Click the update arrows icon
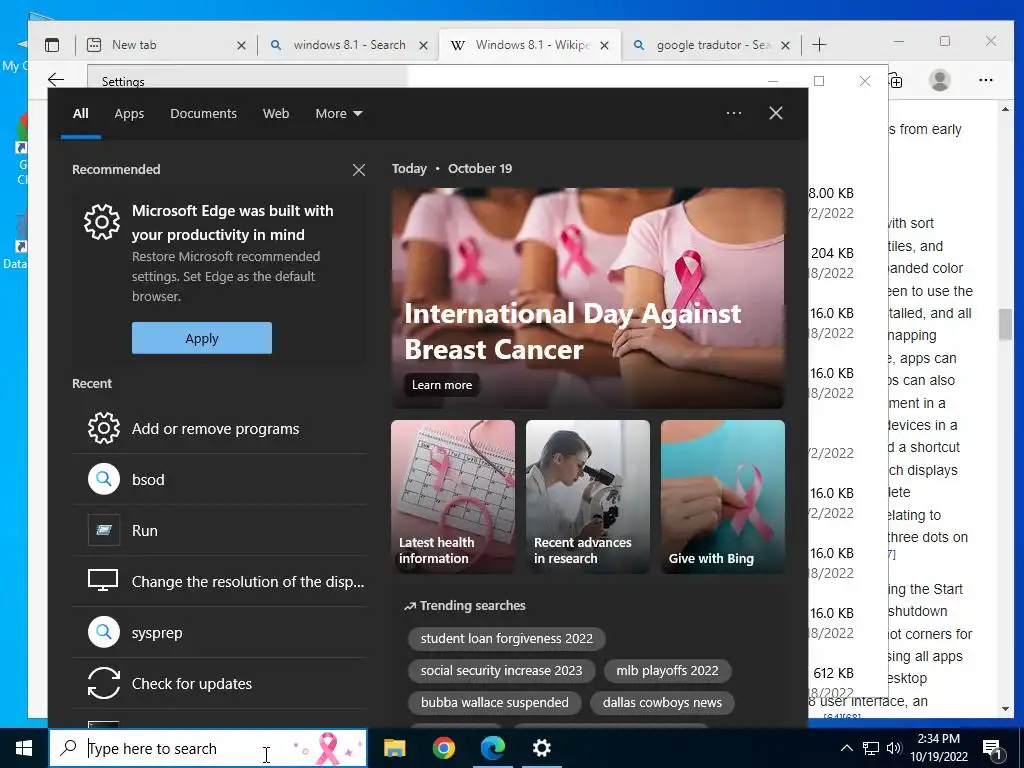The width and height of the screenshot is (1024, 768). click(x=104, y=683)
